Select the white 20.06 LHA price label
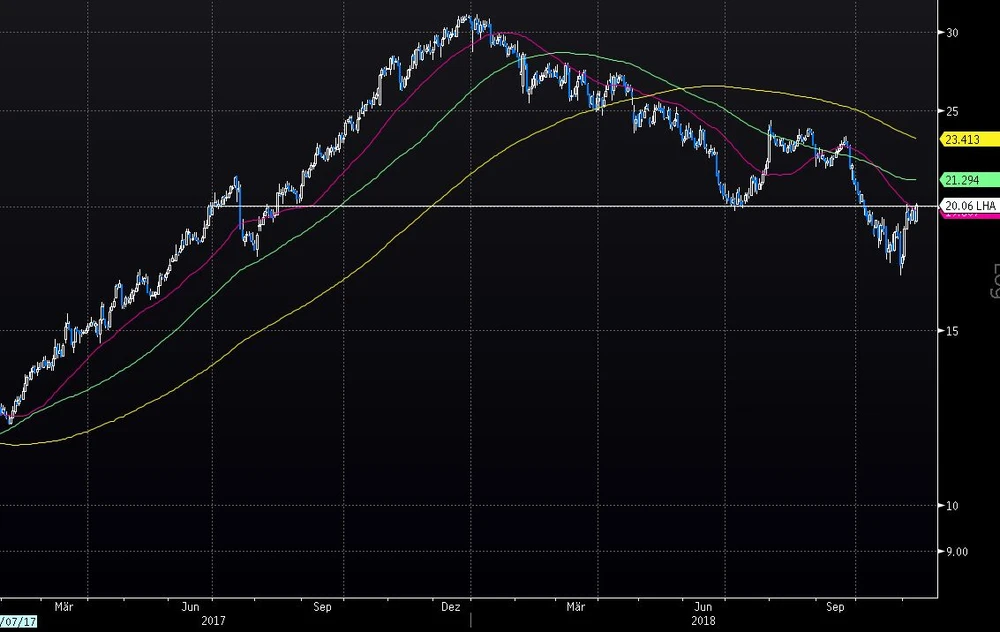This screenshot has height=632, width=1000. pos(969,206)
